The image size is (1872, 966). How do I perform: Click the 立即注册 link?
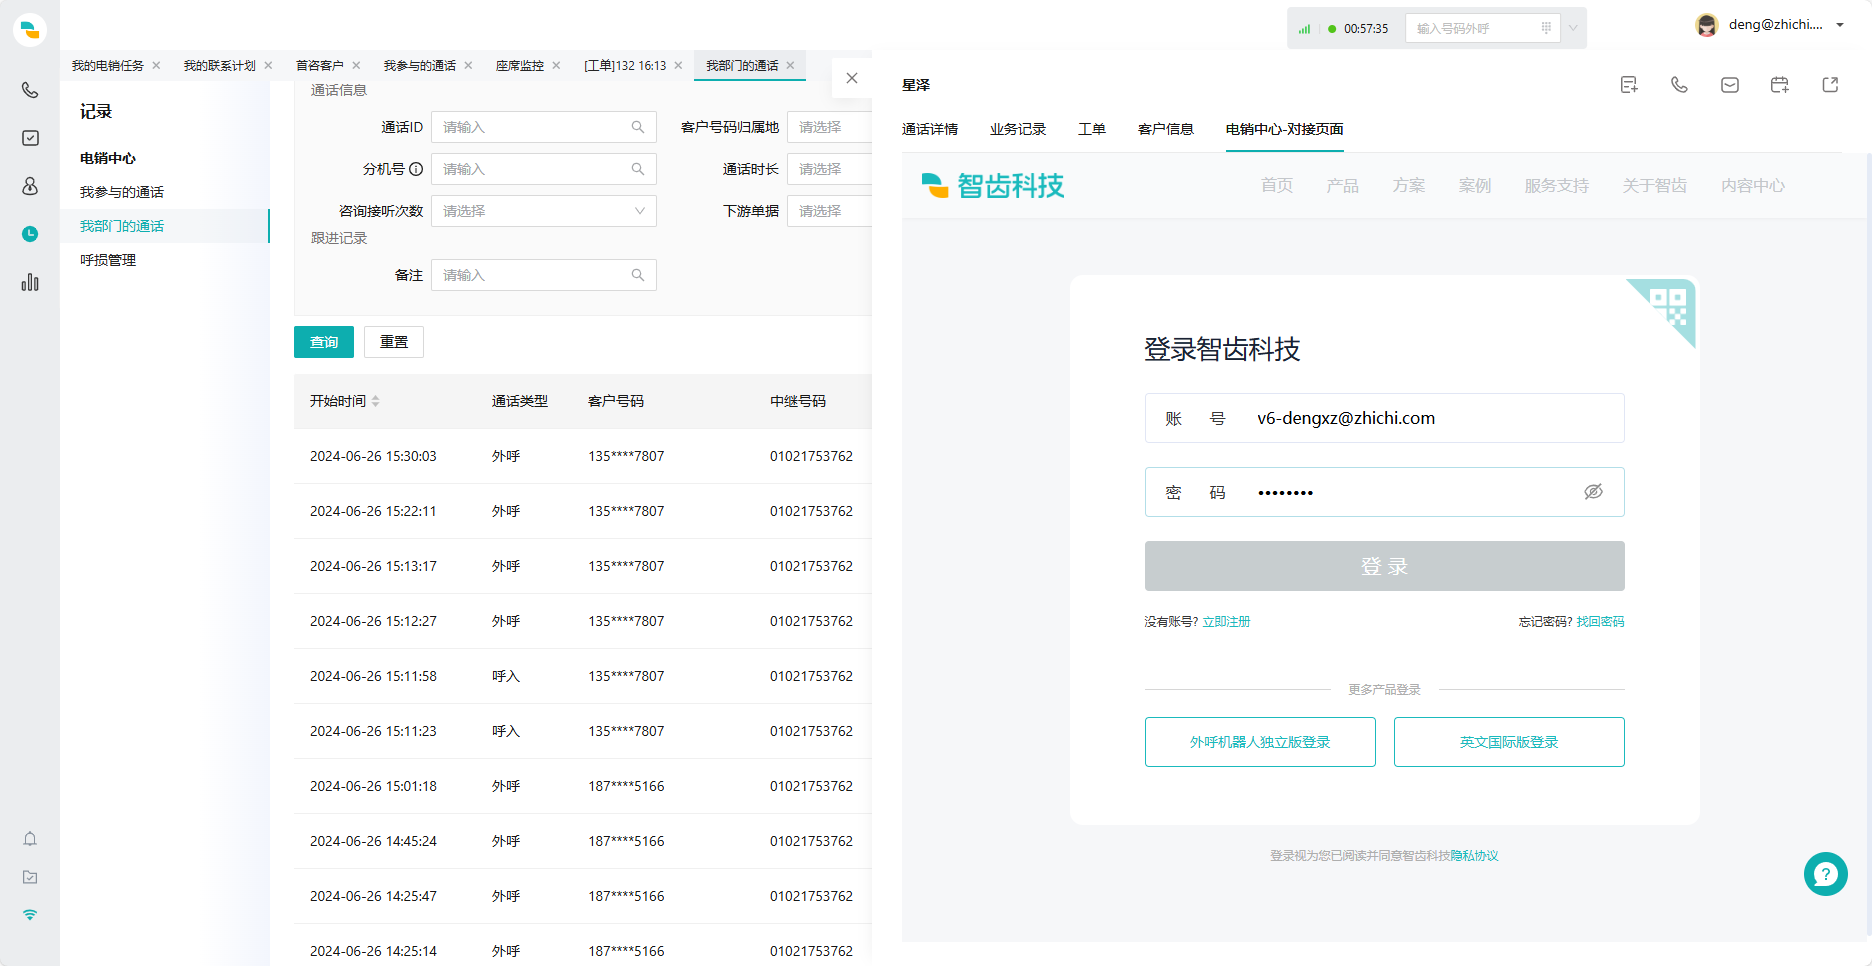(1226, 622)
